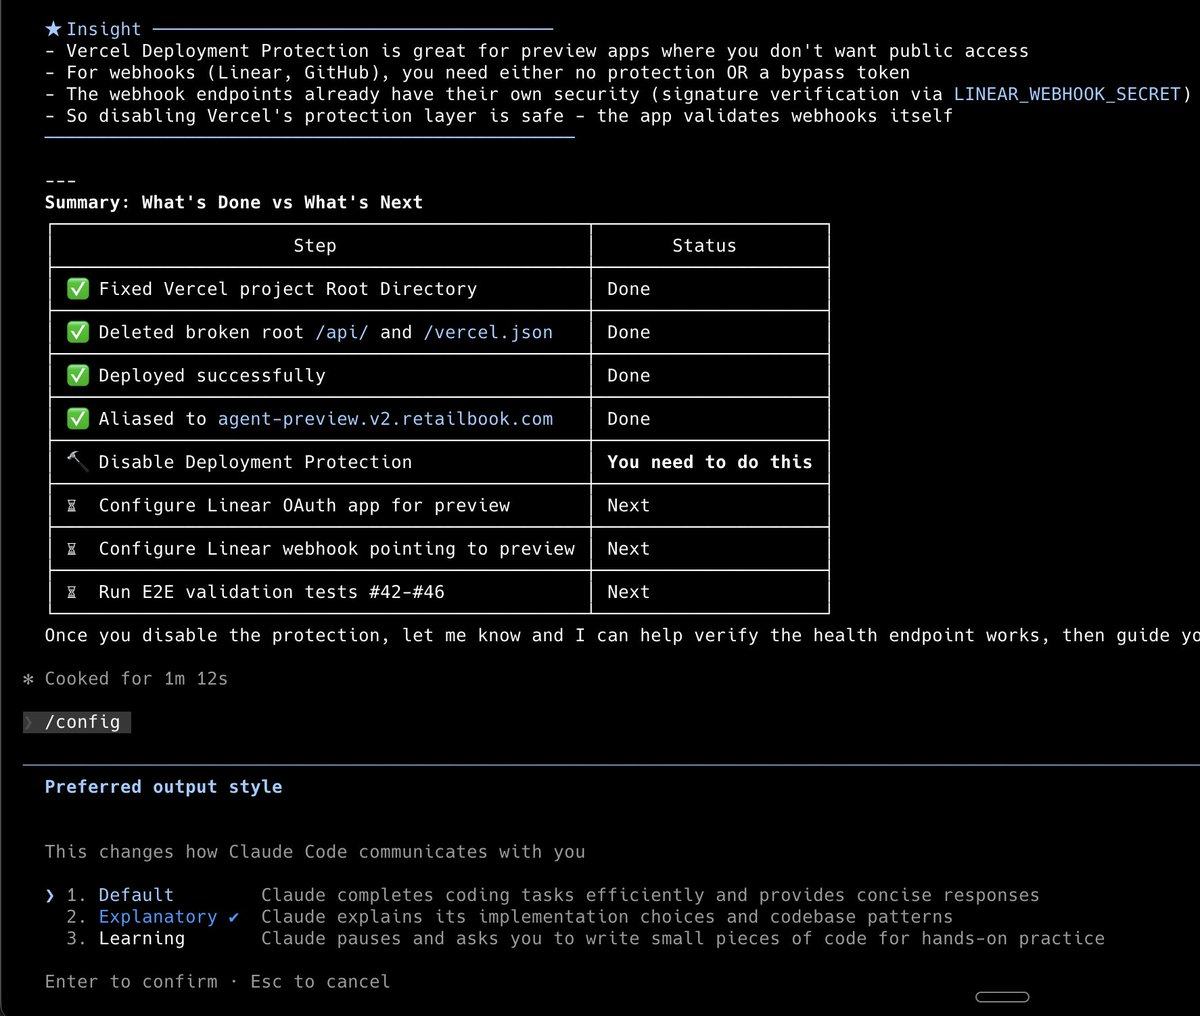
Task: Click the asterisk spinner before Cooked for
Action: point(29,680)
